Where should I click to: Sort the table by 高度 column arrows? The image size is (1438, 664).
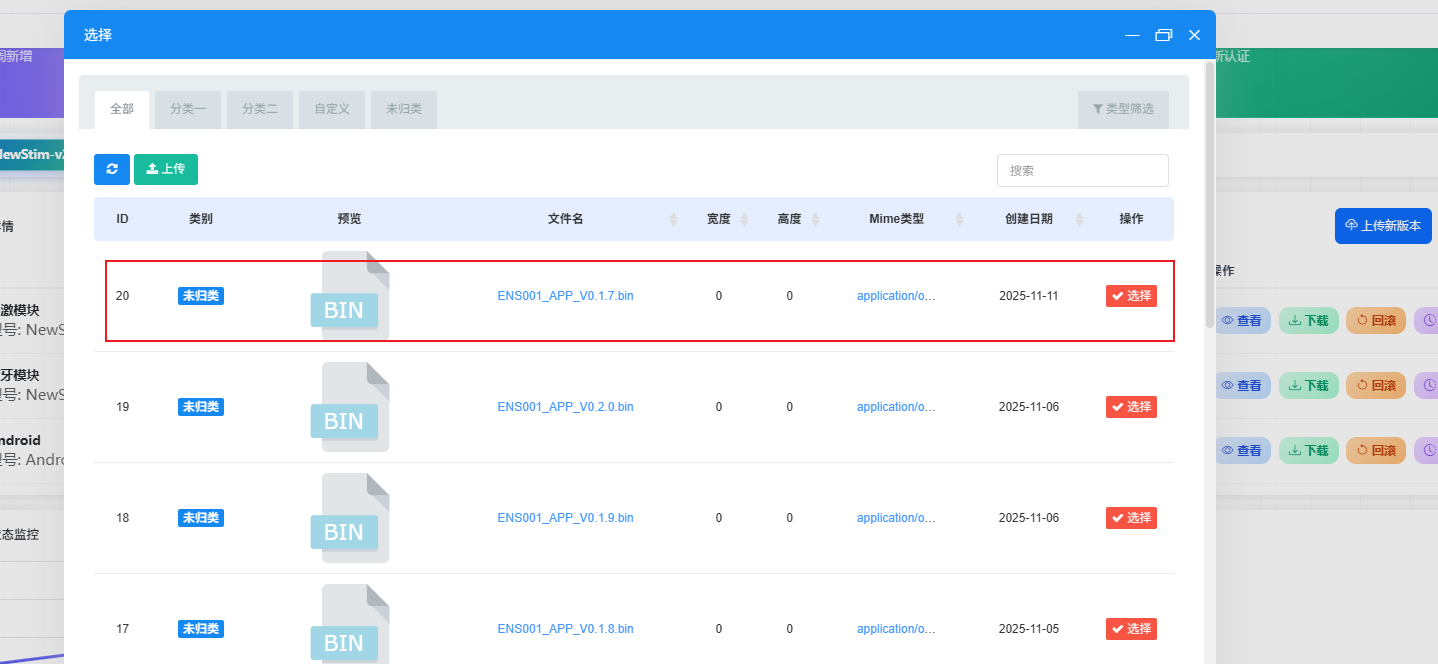point(815,219)
